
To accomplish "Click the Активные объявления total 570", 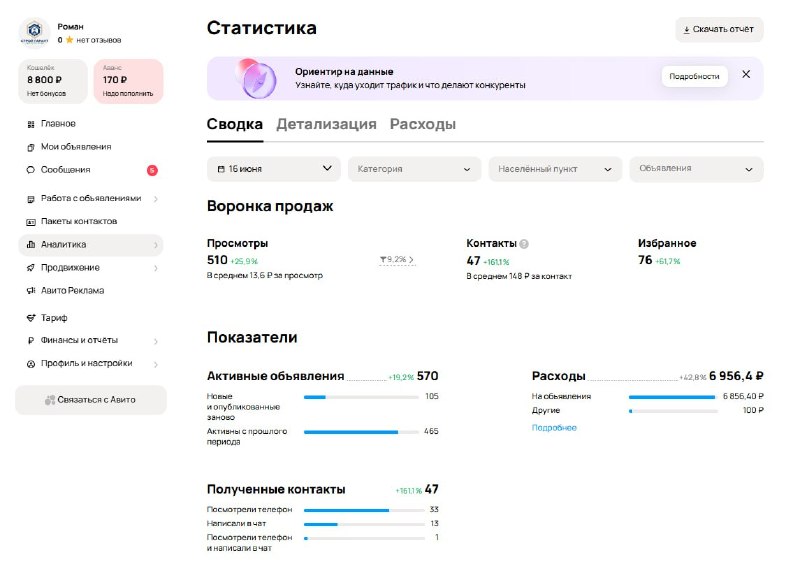I will (428, 376).
